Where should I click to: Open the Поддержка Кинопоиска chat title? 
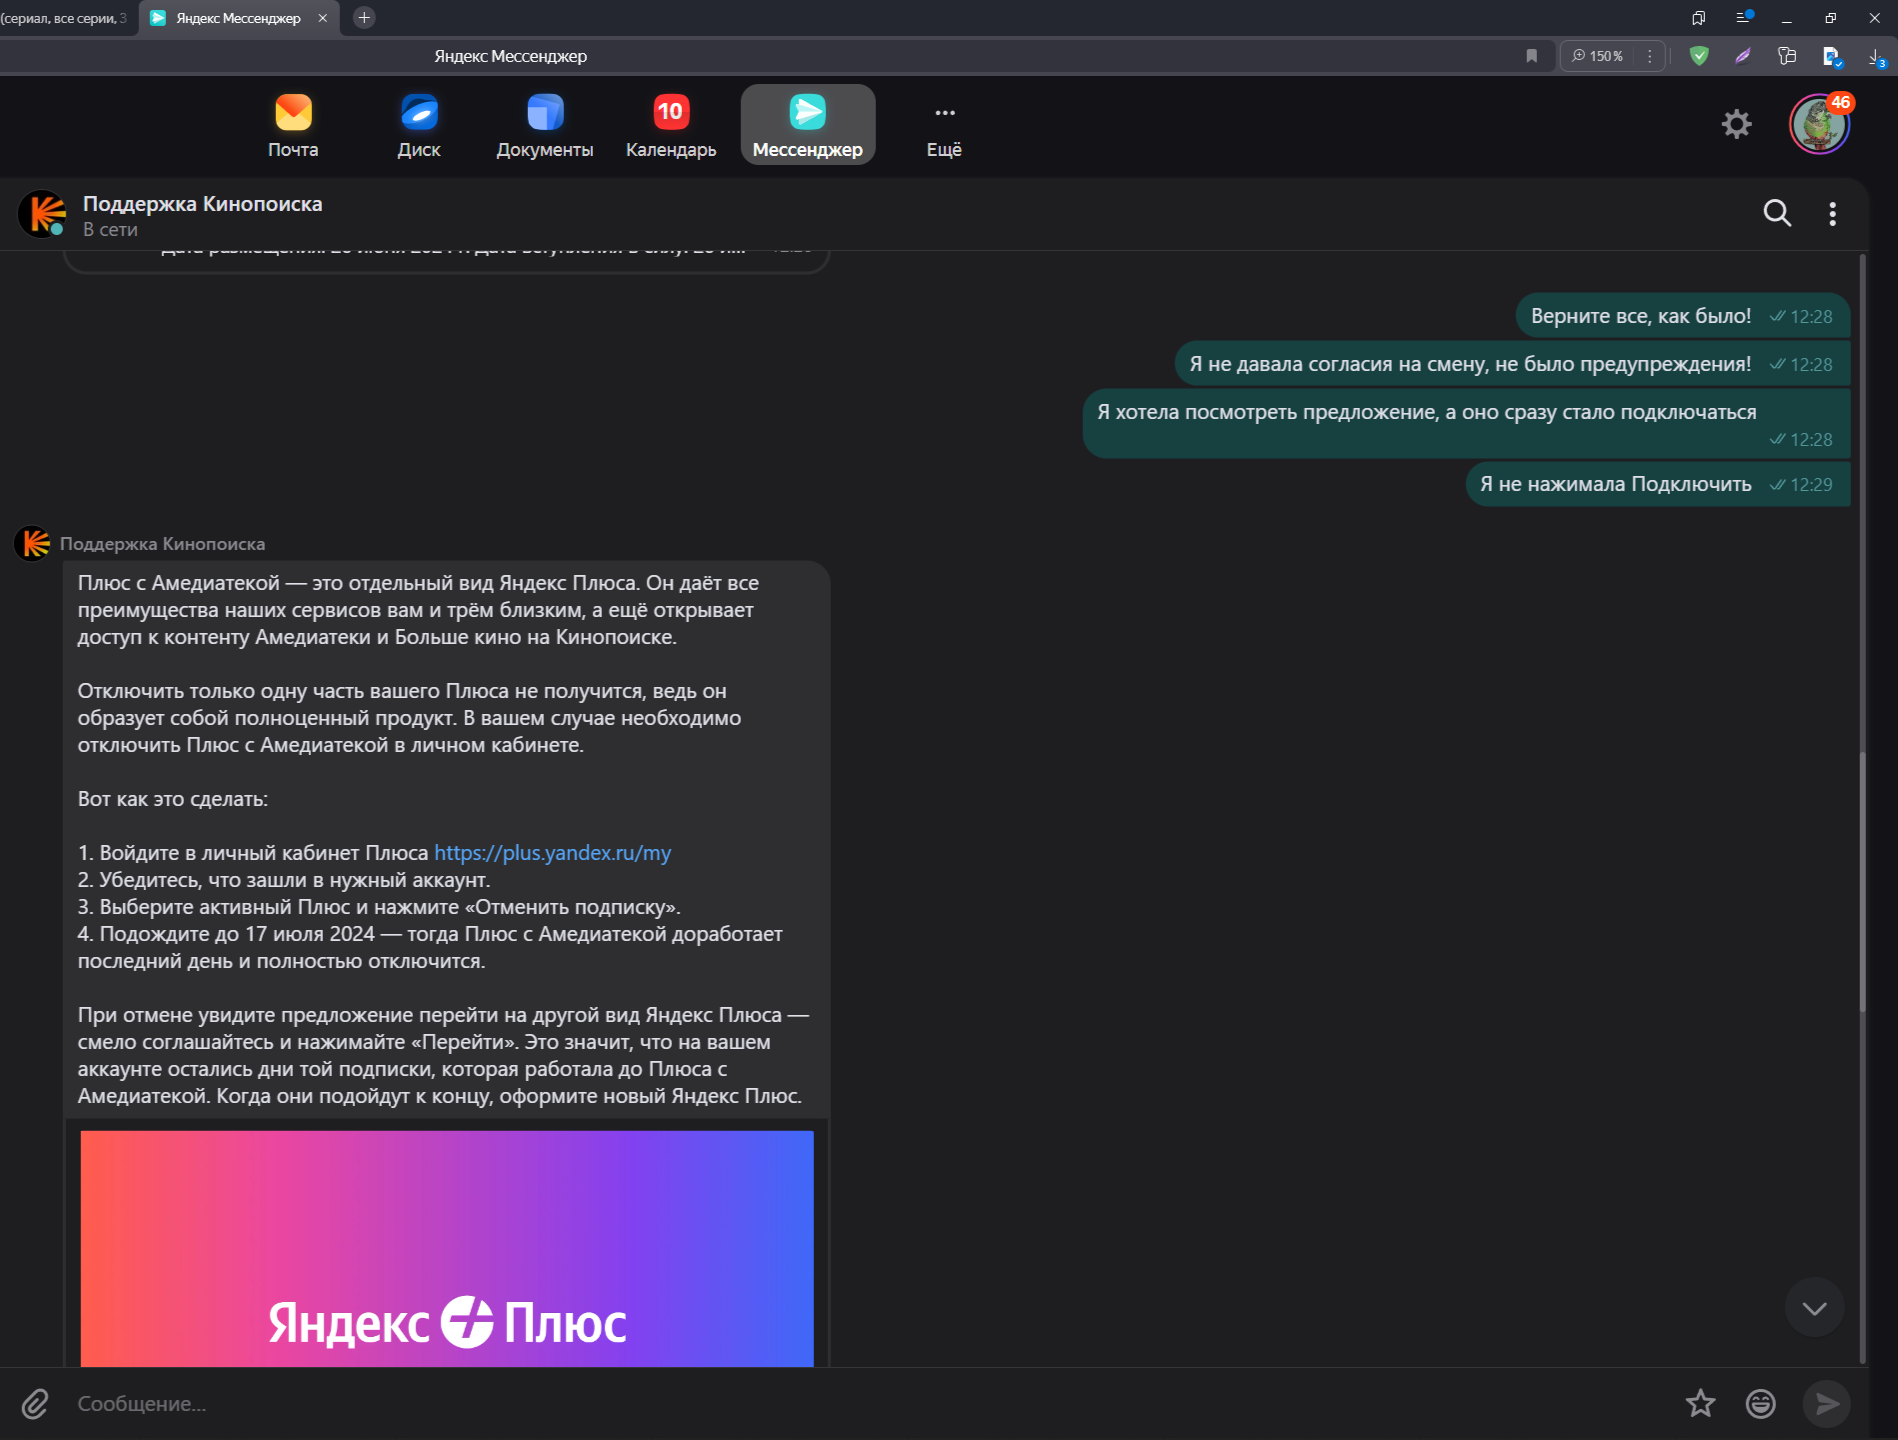(202, 204)
